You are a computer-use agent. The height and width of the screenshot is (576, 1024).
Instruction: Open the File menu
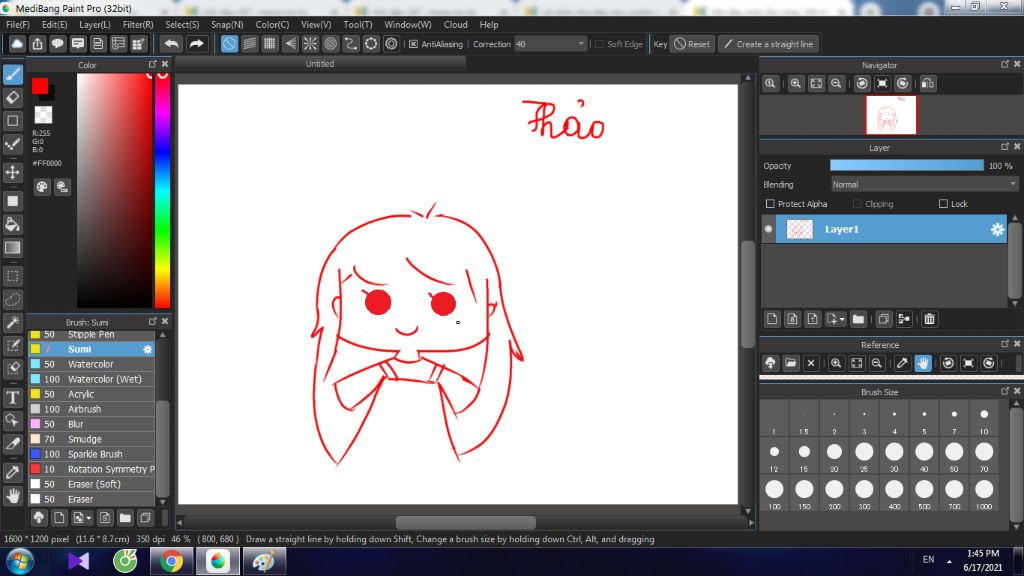pyautogui.click(x=18, y=24)
